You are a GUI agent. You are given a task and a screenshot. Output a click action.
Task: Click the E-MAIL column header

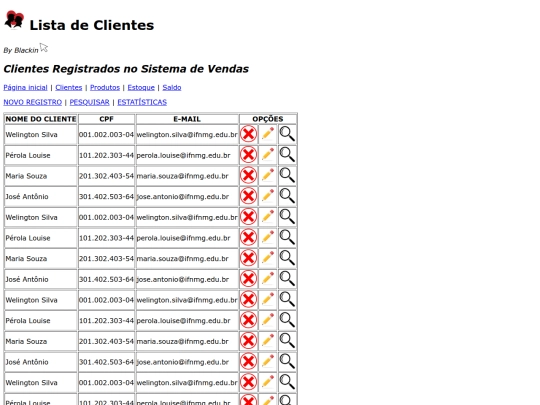[187, 119]
